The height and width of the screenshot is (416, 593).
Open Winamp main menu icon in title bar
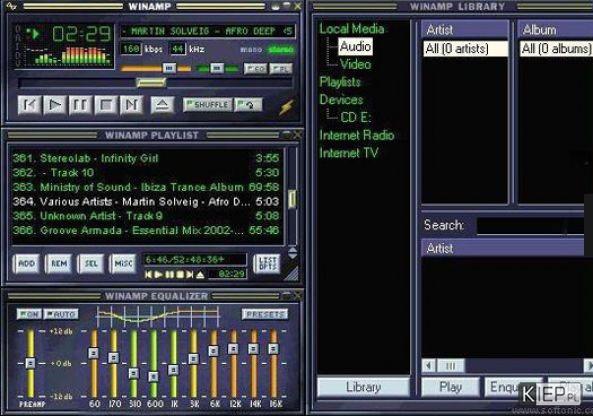(12, 6)
